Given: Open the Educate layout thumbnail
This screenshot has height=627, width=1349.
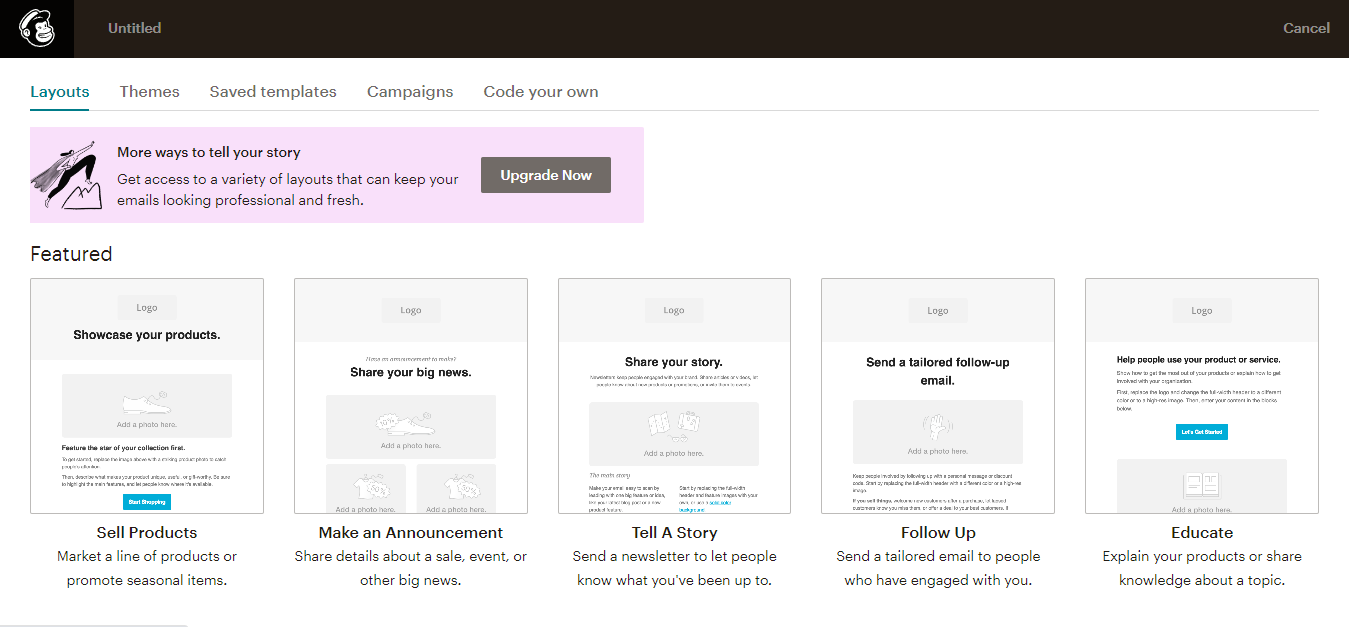Looking at the screenshot, I should tap(1201, 396).
